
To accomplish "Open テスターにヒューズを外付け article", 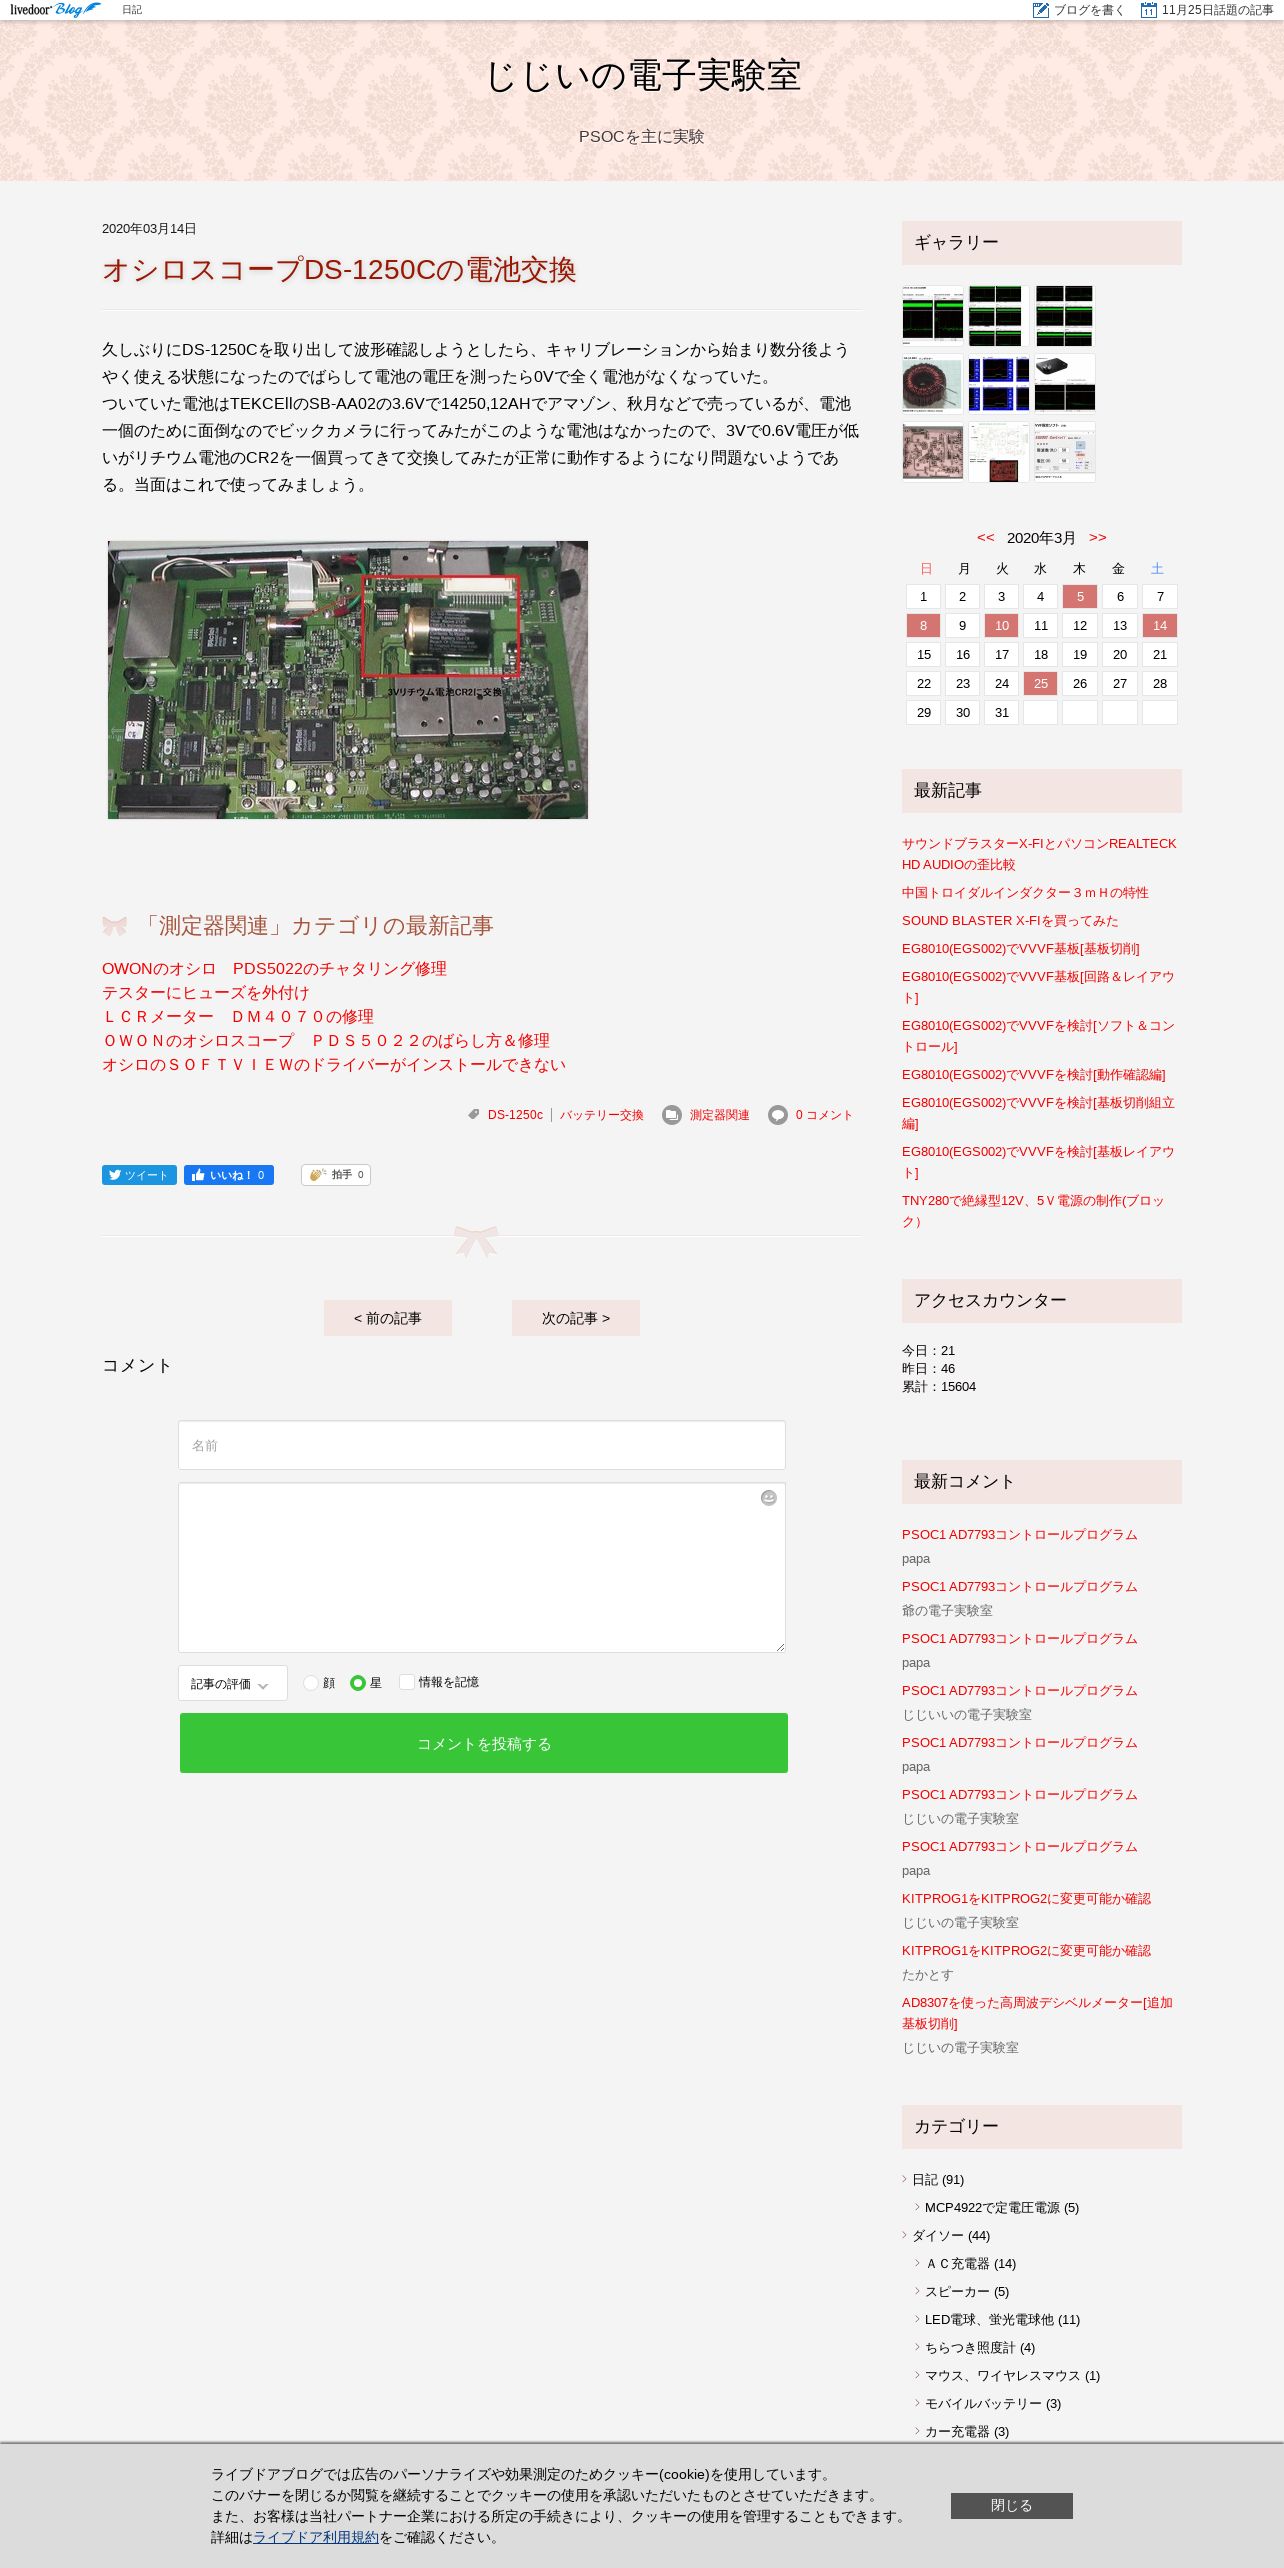I will (x=205, y=993).
